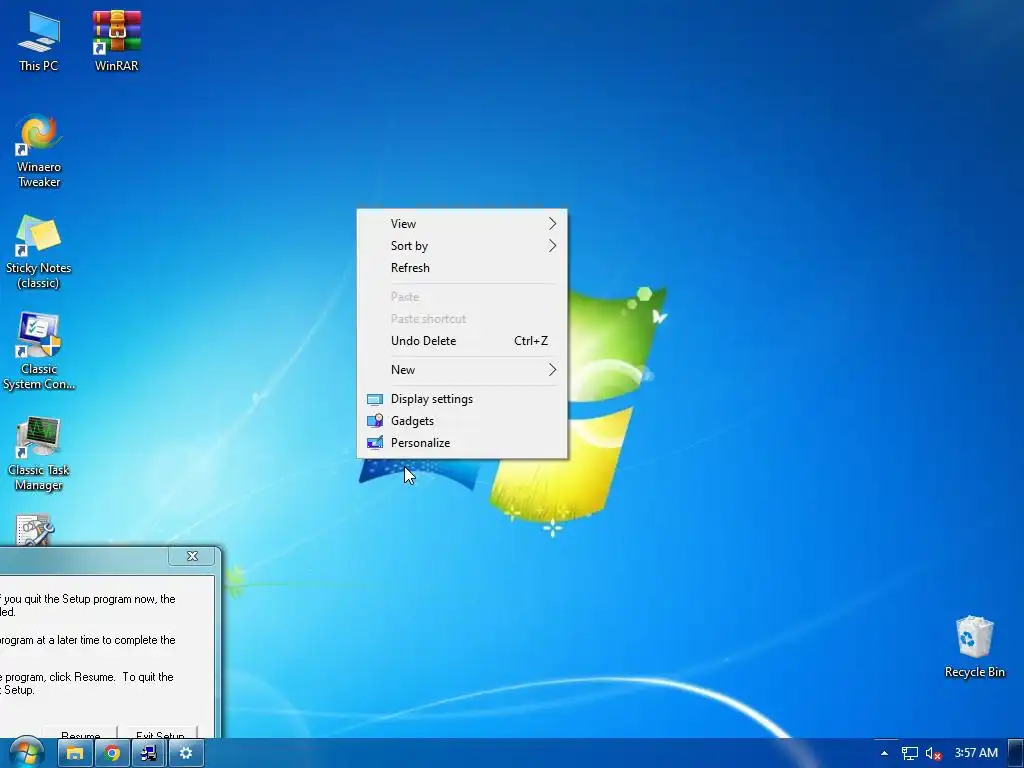Image resolution: width=1024 pixels, height=768 pixels.
Task: Click the muted volume tray icon
Action: 933,753
